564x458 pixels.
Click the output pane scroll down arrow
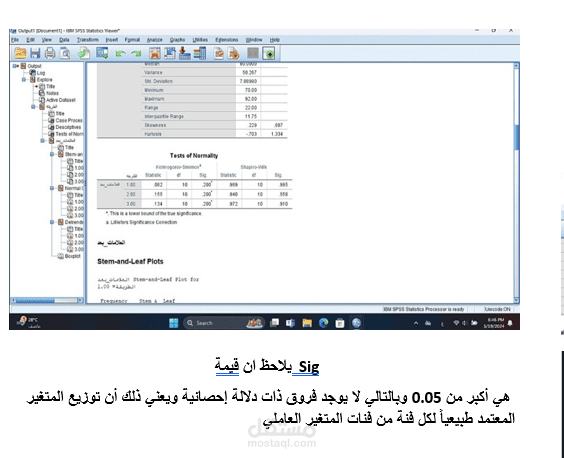click(x=517, y=300)
